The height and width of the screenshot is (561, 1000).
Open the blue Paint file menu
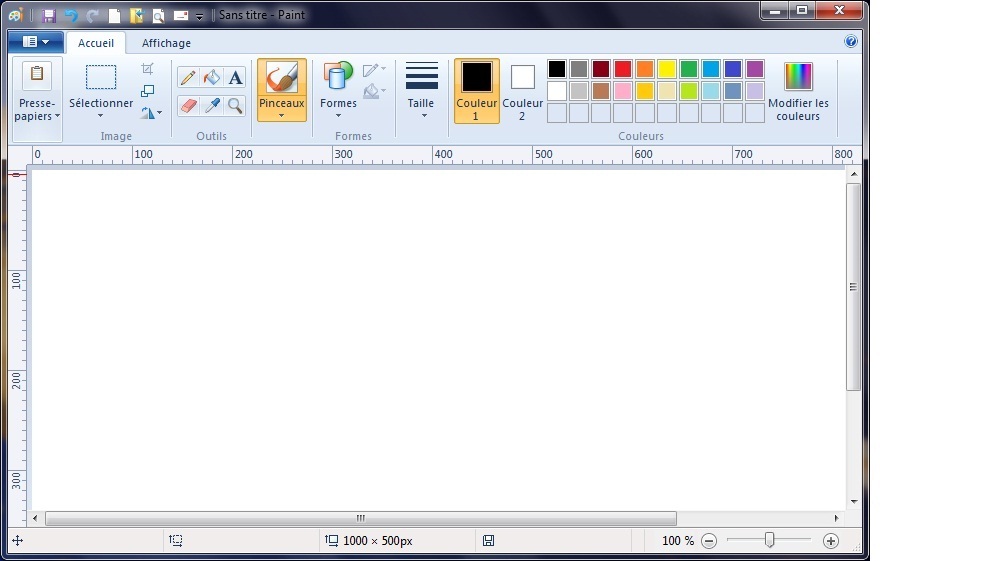click(x=35, y=42)
